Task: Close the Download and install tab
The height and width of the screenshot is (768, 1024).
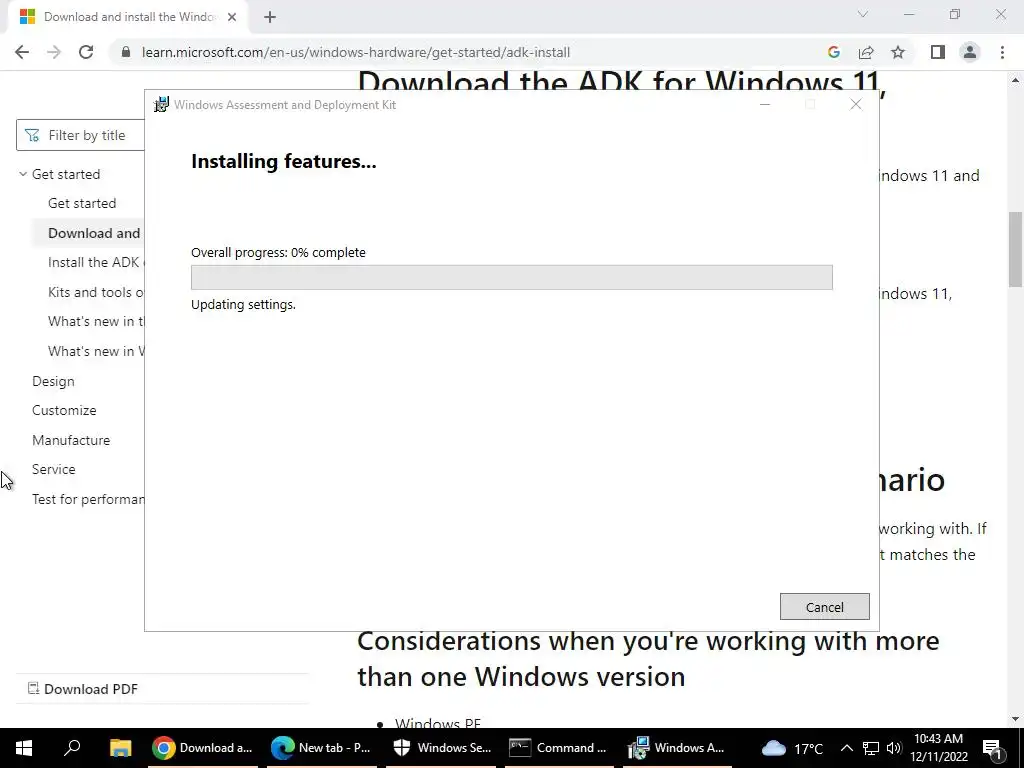Action: [x=232, y=17]
